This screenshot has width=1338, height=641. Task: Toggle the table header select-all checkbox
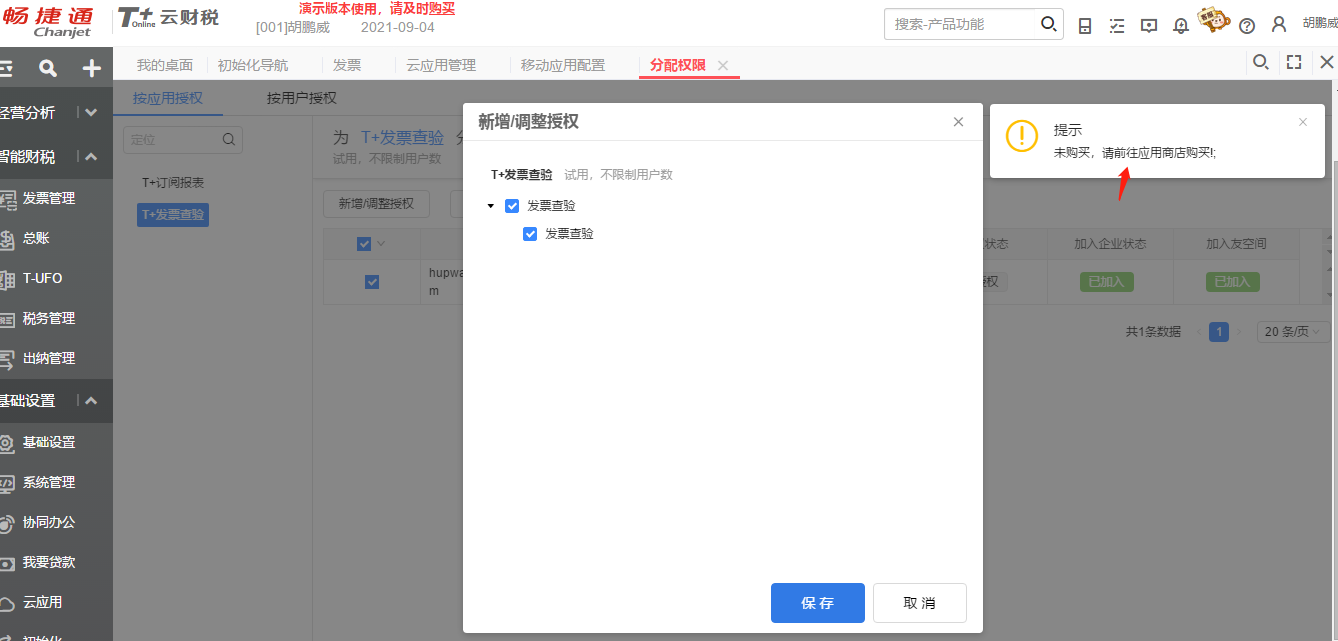click(x=364, y=244)
